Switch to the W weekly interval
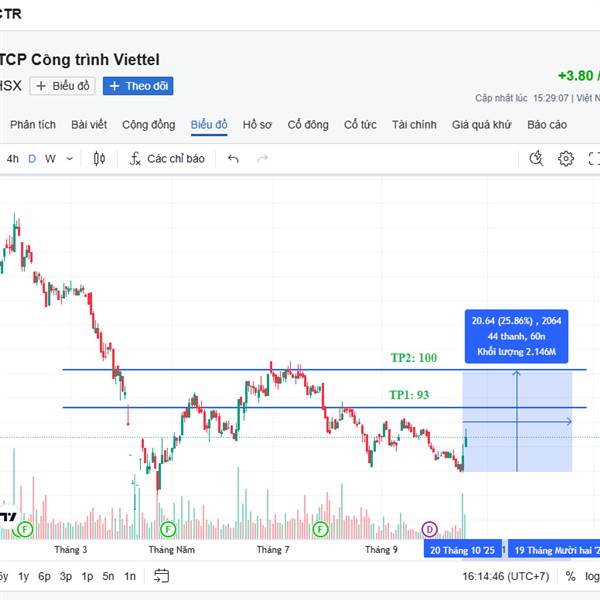 pyautogui.click(x=50, y=158)
